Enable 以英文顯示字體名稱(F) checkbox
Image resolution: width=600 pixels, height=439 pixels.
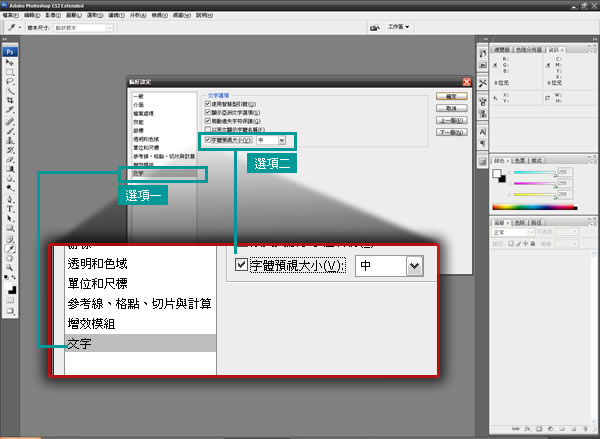pyautogui.click(x=208, y=129)
